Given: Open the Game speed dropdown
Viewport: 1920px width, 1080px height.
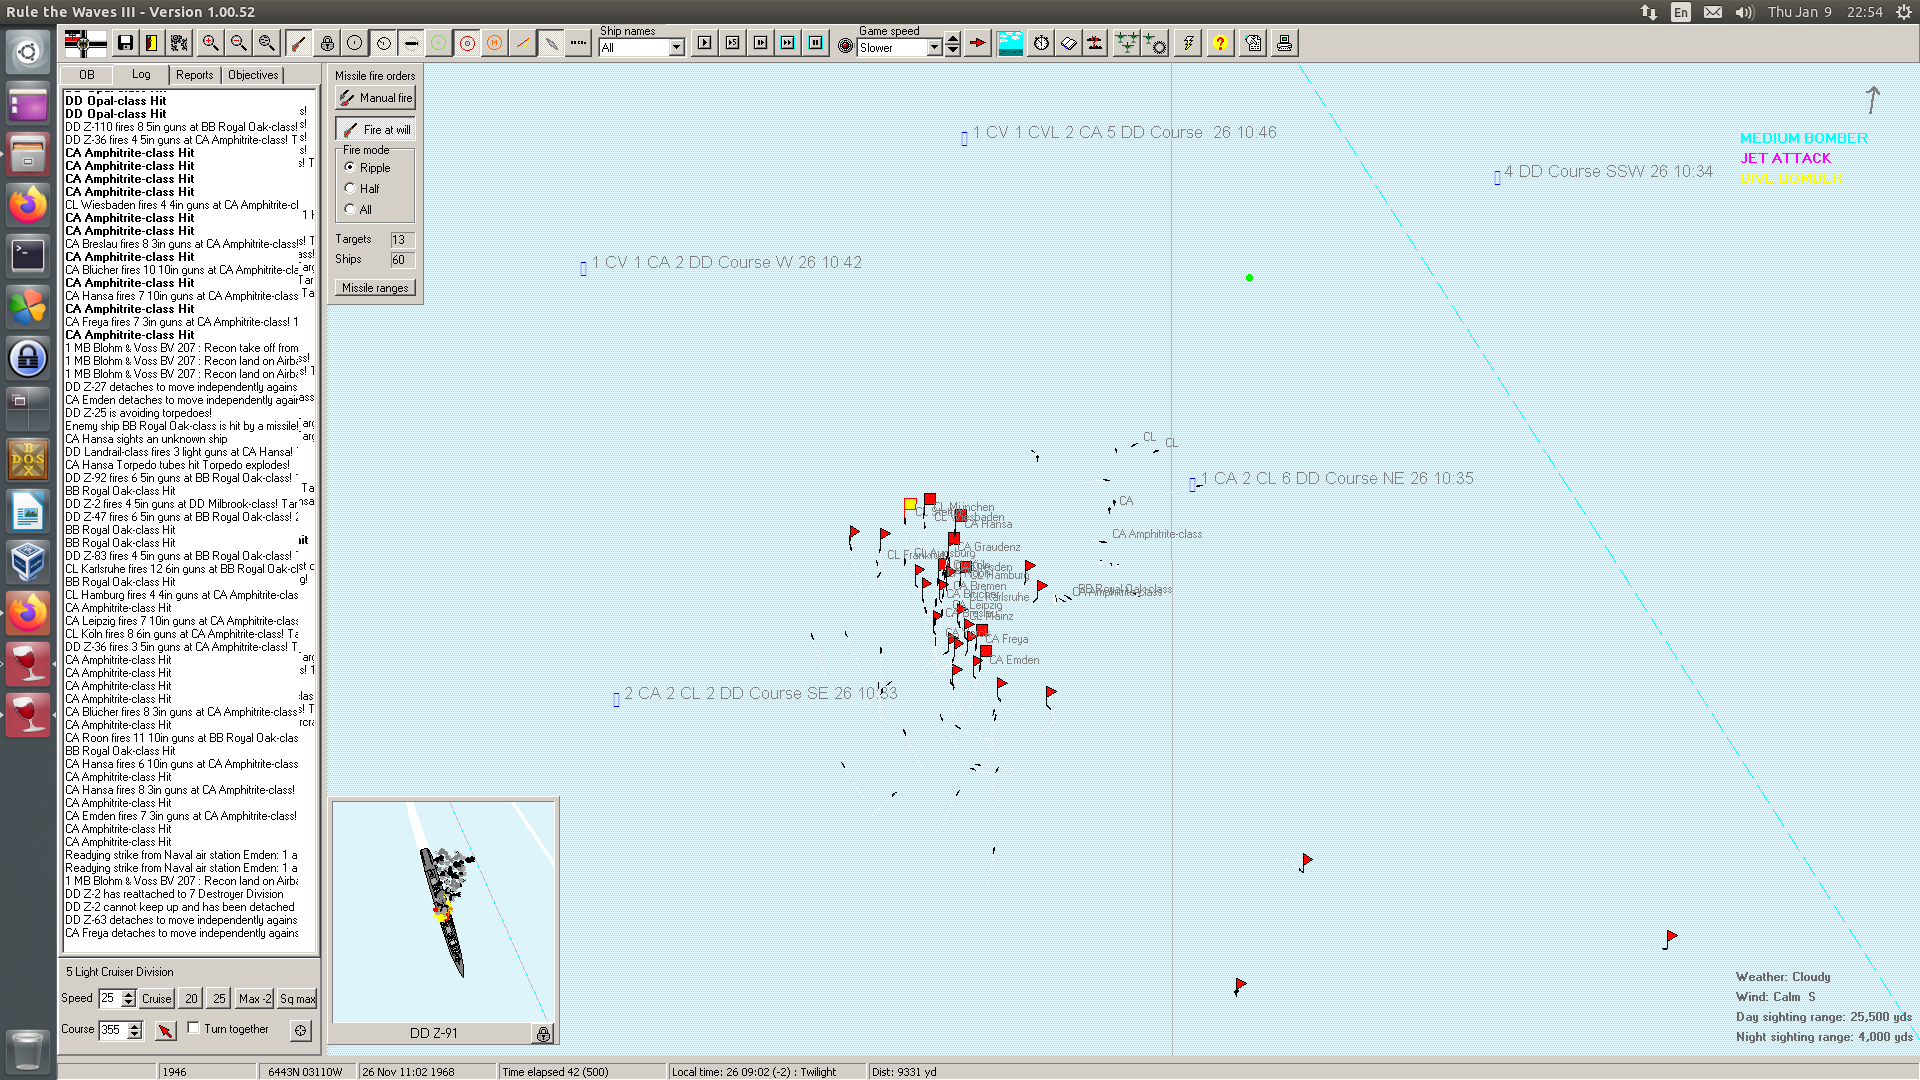Looking at the screenshot, I should [x=934, y=47].
